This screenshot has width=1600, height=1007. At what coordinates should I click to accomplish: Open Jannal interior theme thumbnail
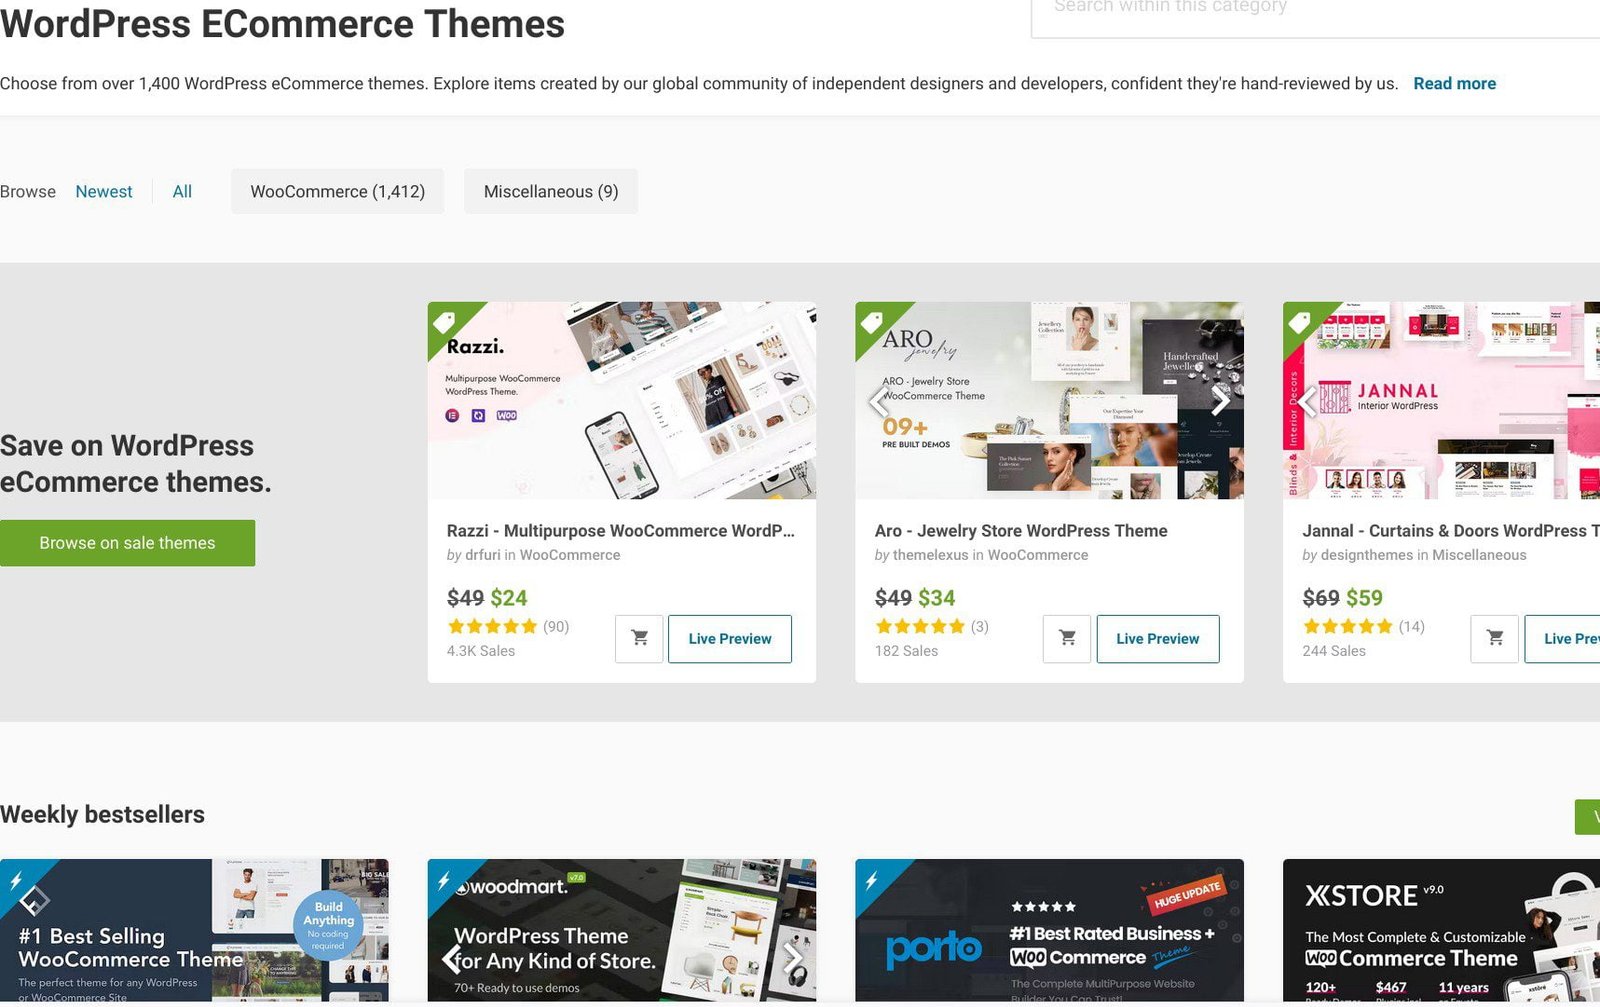tap(1441, 400)
